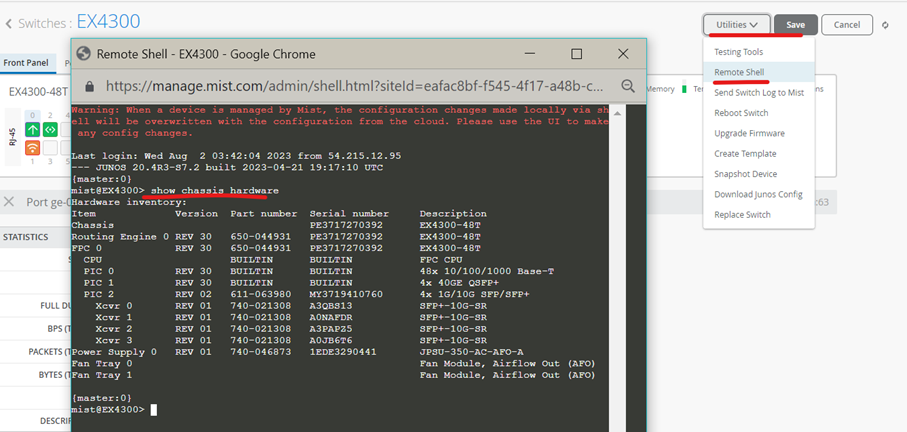This screenshot has width=907, height=432.
Task: Minimize the Remote Shell window
Action: click(x=530, y=53)
